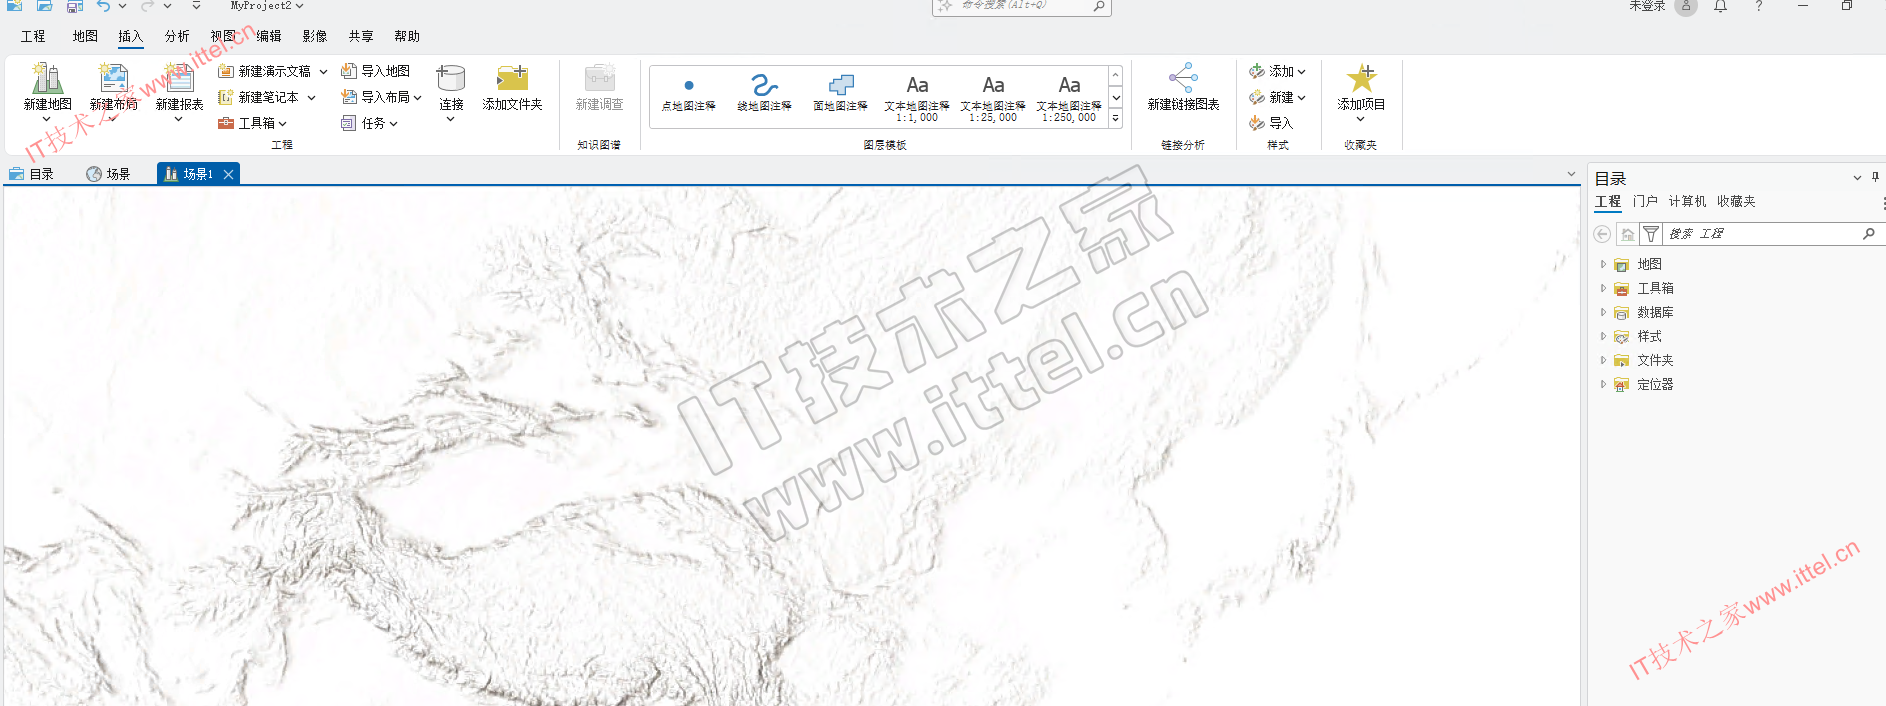Viewport: 1886px width, 706px height.
Task: Click the 添加文件夹 (Add Folder) icon
Action: (512, 79)
